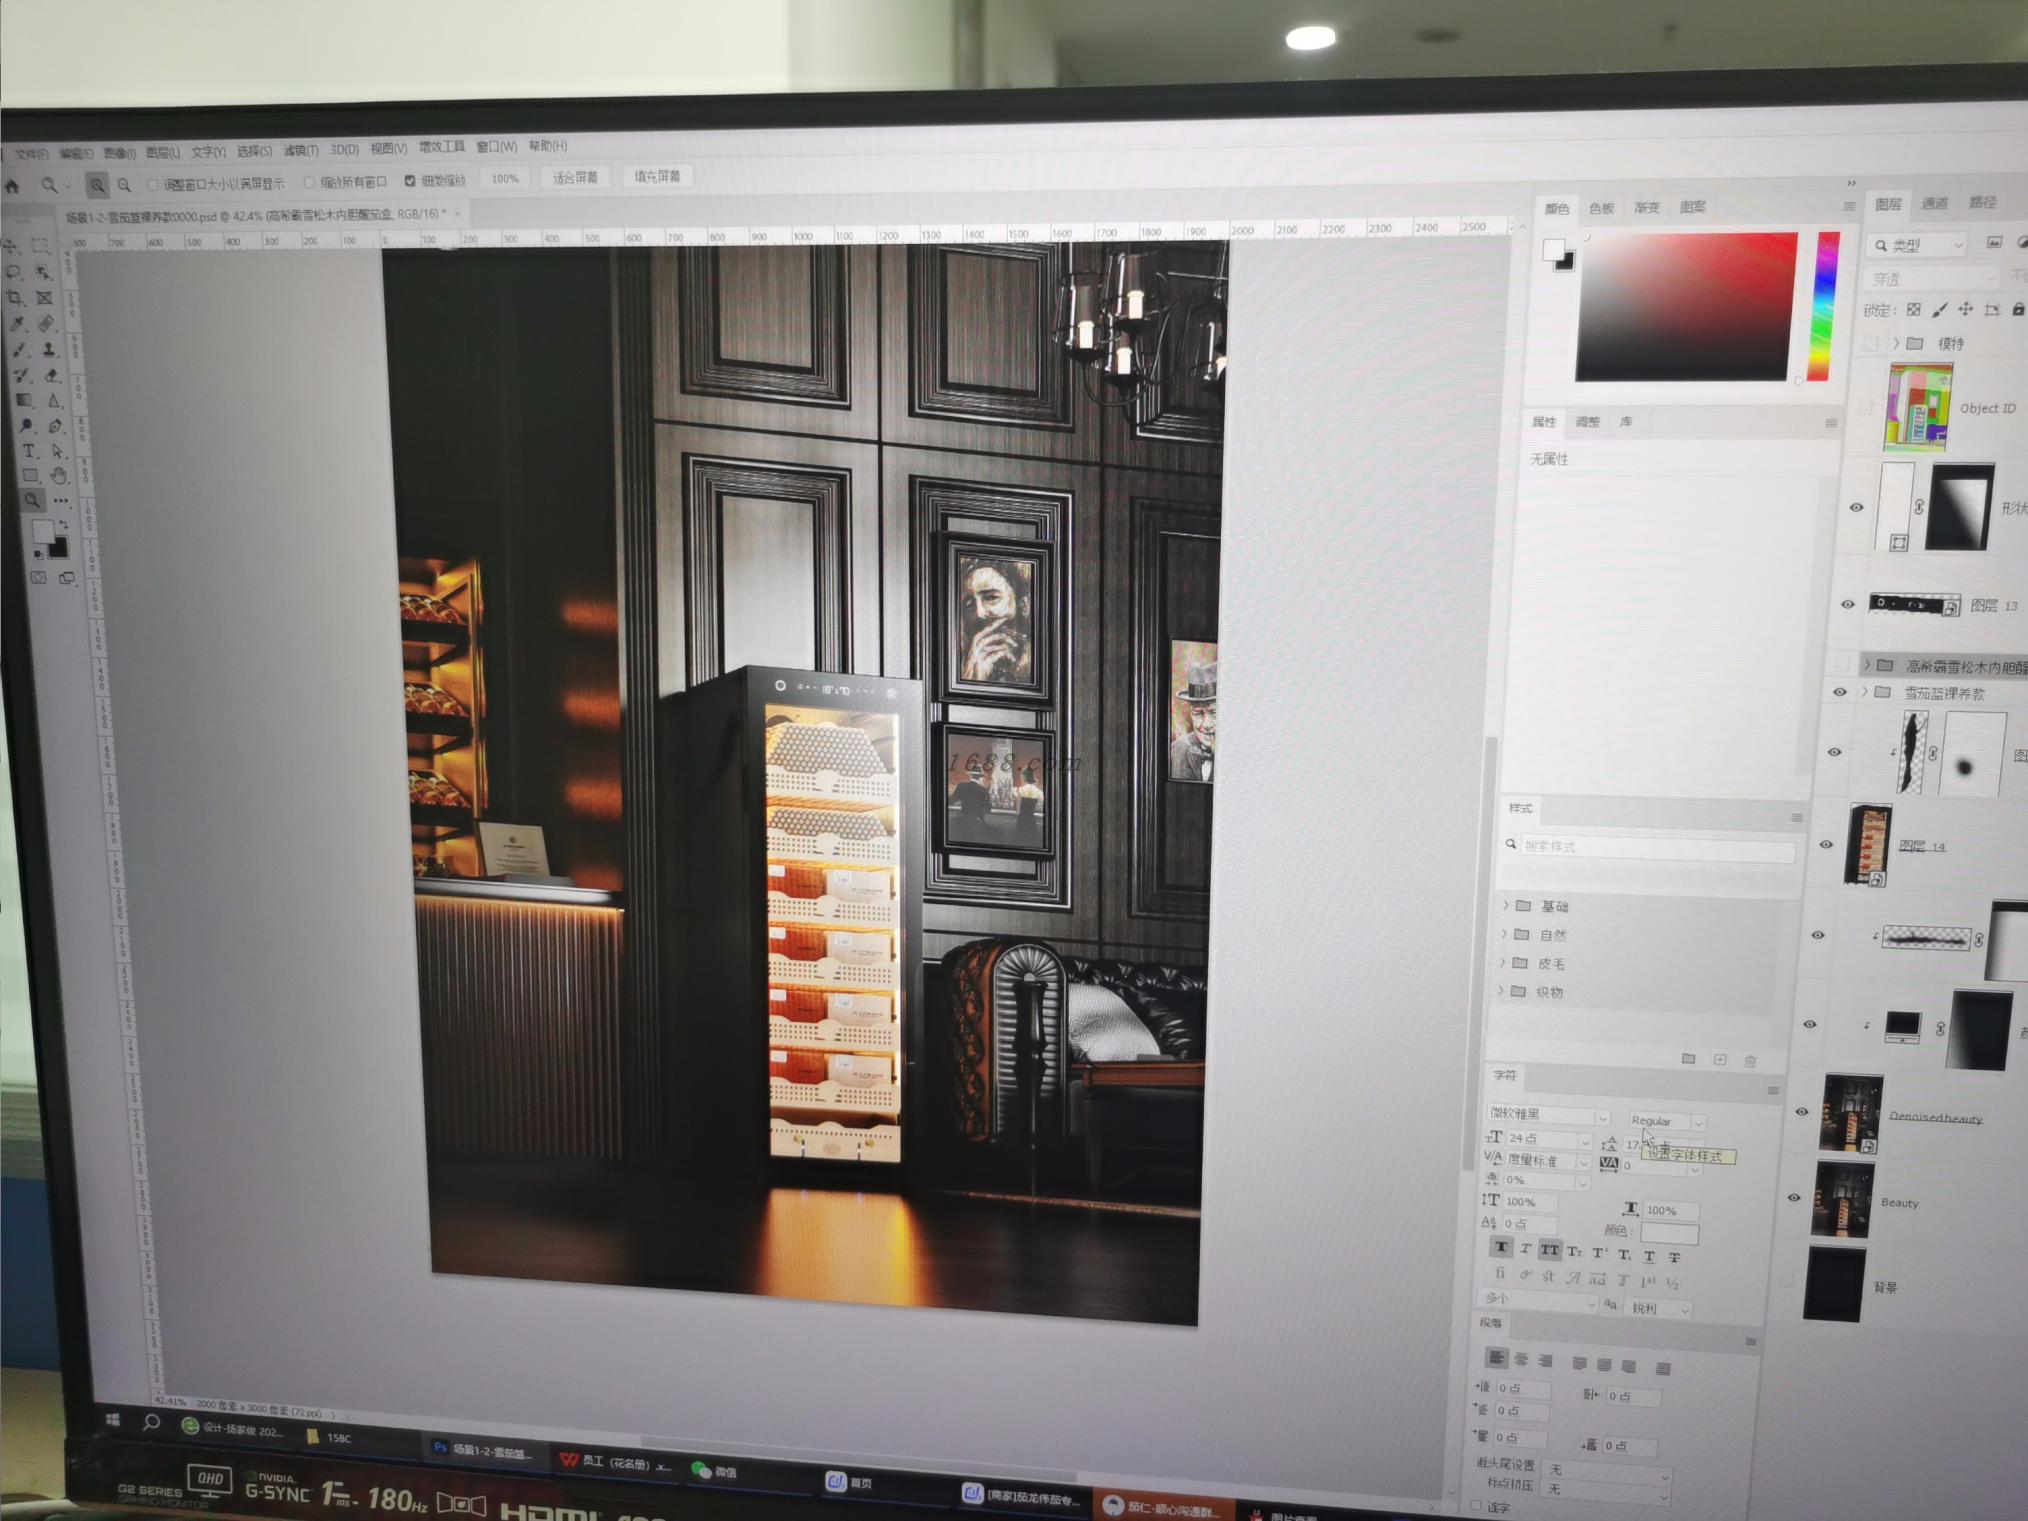Screen dimensions: 2028x1521
Task: Click delete style trash icon in Styles panel
Action: [1750, 1061]
